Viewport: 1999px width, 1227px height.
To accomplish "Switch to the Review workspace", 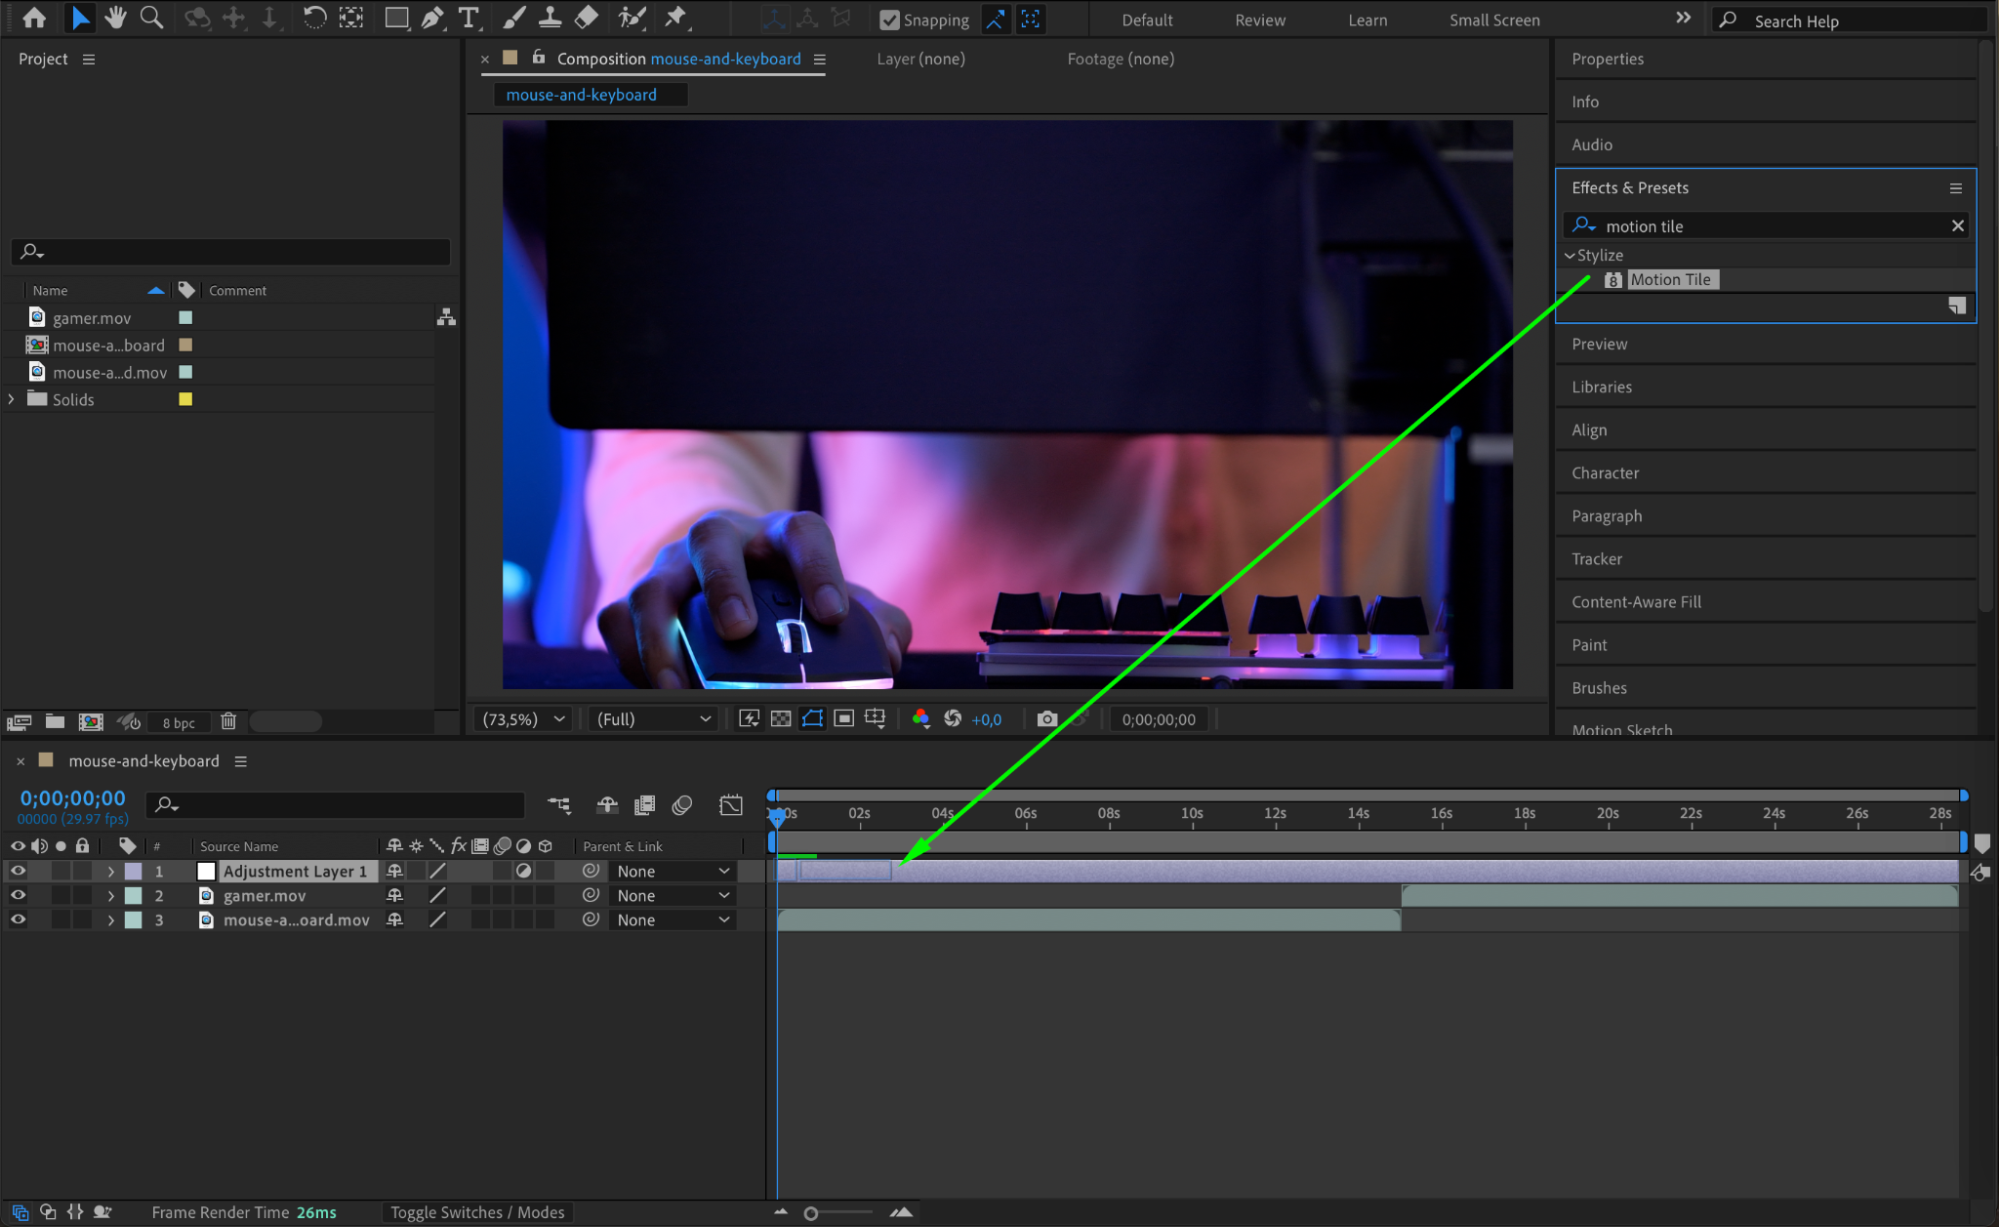I will [x=1259, y=20].
